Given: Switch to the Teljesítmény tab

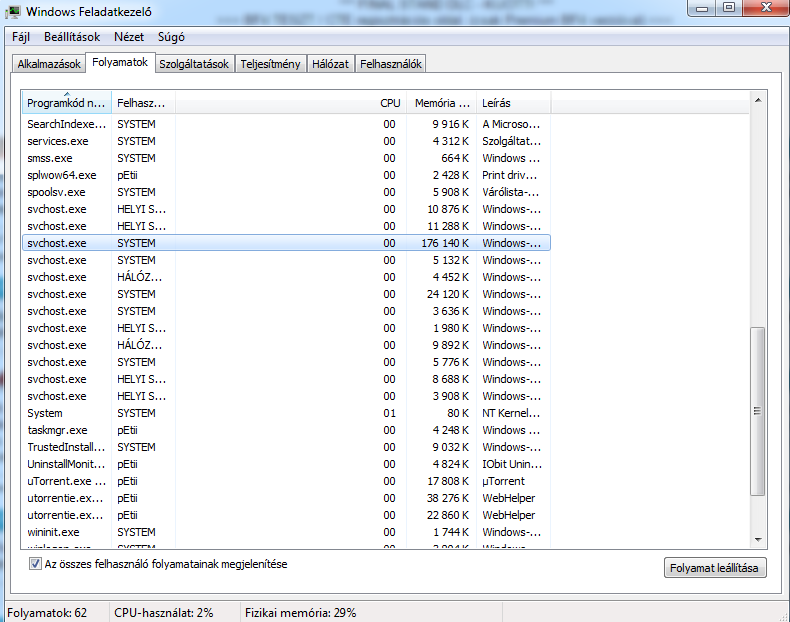Looking at the screenshot, I should (270, 64).
